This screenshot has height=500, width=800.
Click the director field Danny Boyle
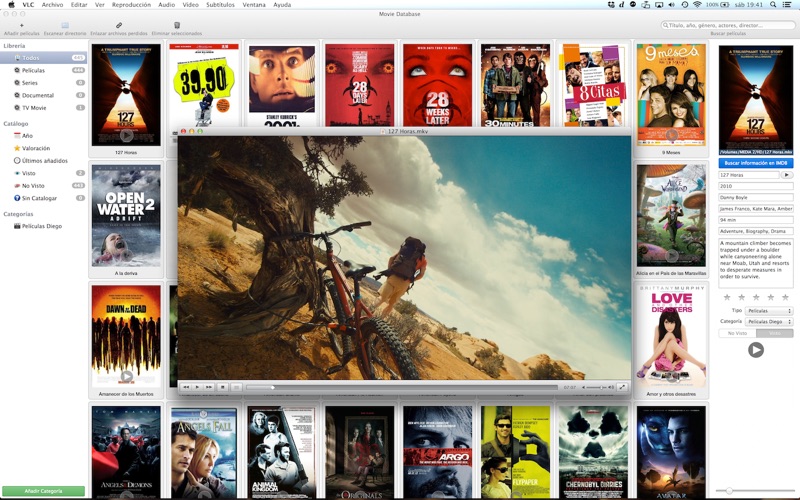tap(756, 197)
